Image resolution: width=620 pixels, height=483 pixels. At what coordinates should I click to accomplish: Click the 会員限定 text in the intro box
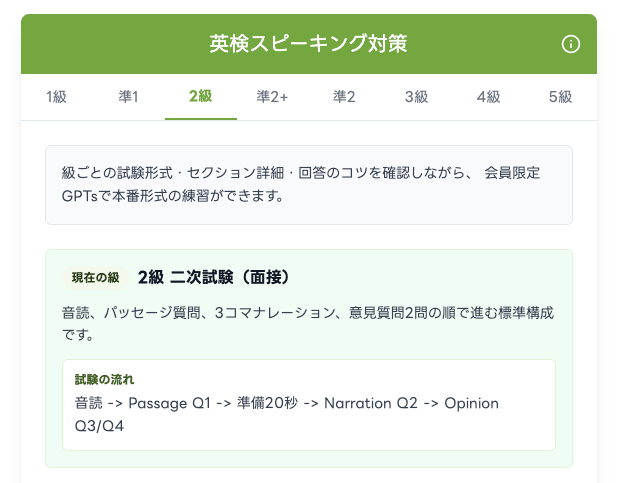click(x=512, y=173)
